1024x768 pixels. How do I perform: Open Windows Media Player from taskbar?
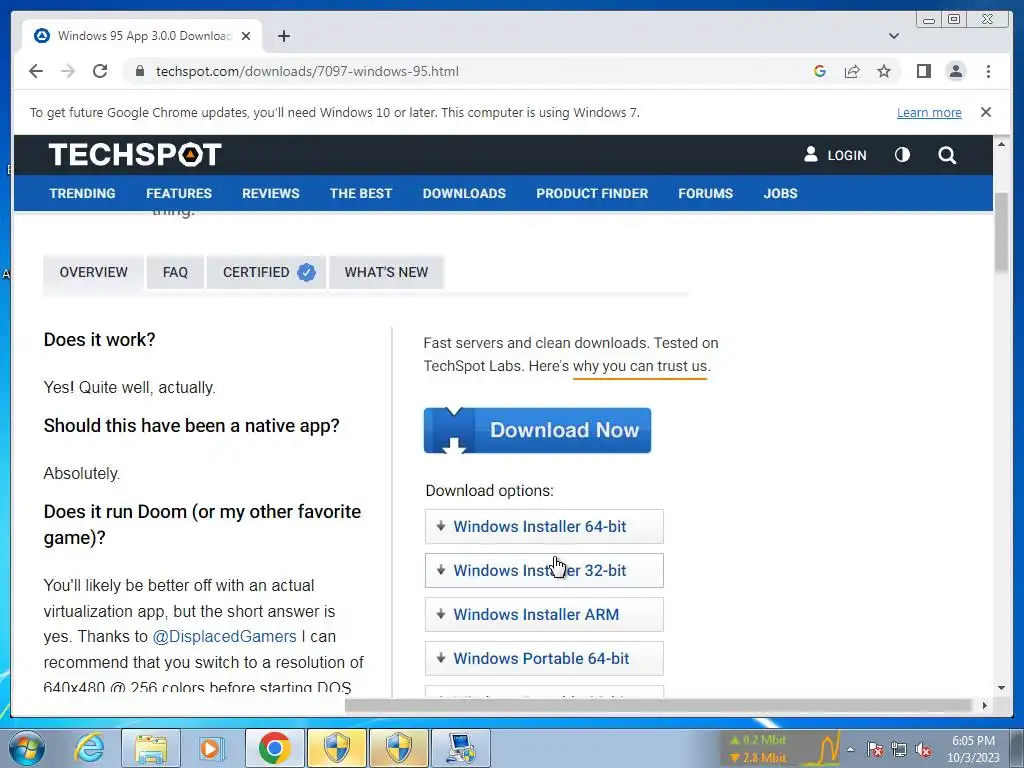click(212, 748)
